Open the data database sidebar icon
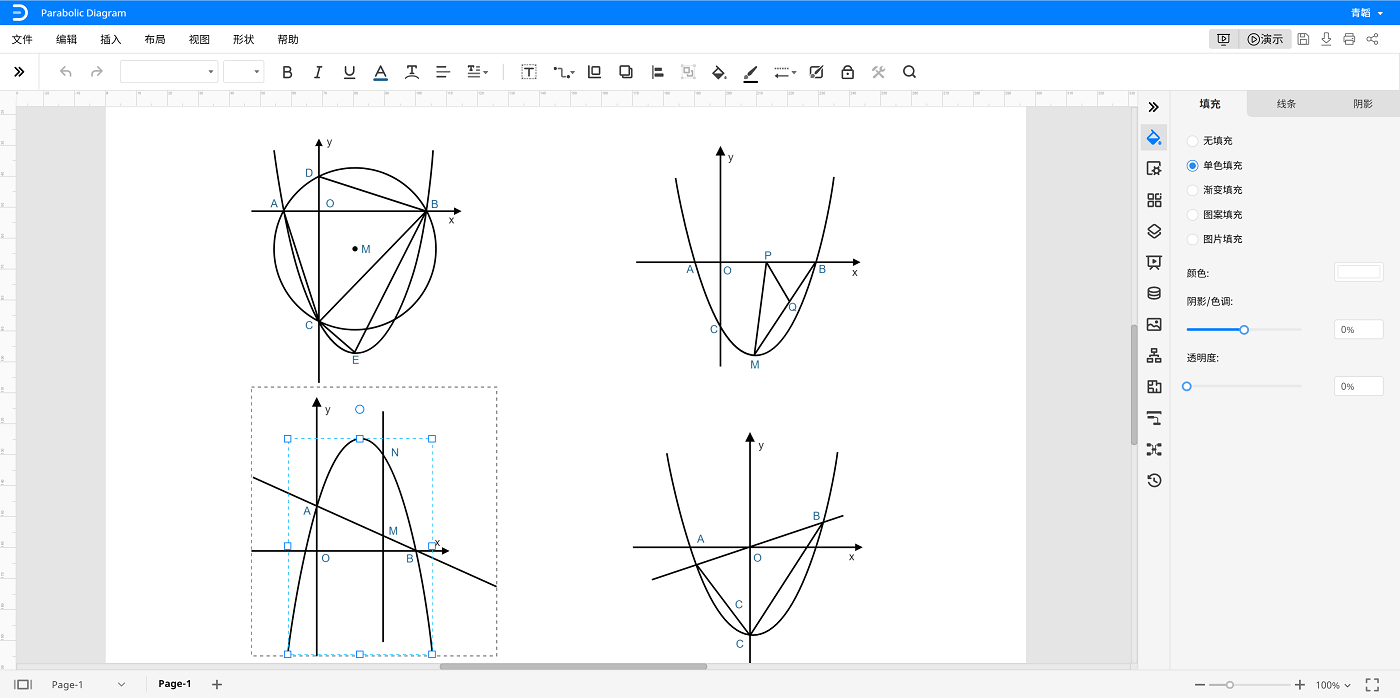The width and height of the screenshot is (1400, 698). pos(1154,293)
